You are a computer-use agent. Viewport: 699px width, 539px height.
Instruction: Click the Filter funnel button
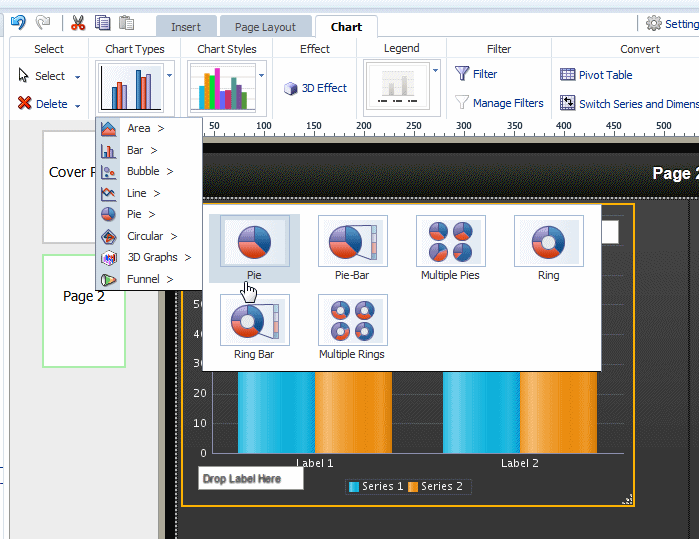pos(476,74)
